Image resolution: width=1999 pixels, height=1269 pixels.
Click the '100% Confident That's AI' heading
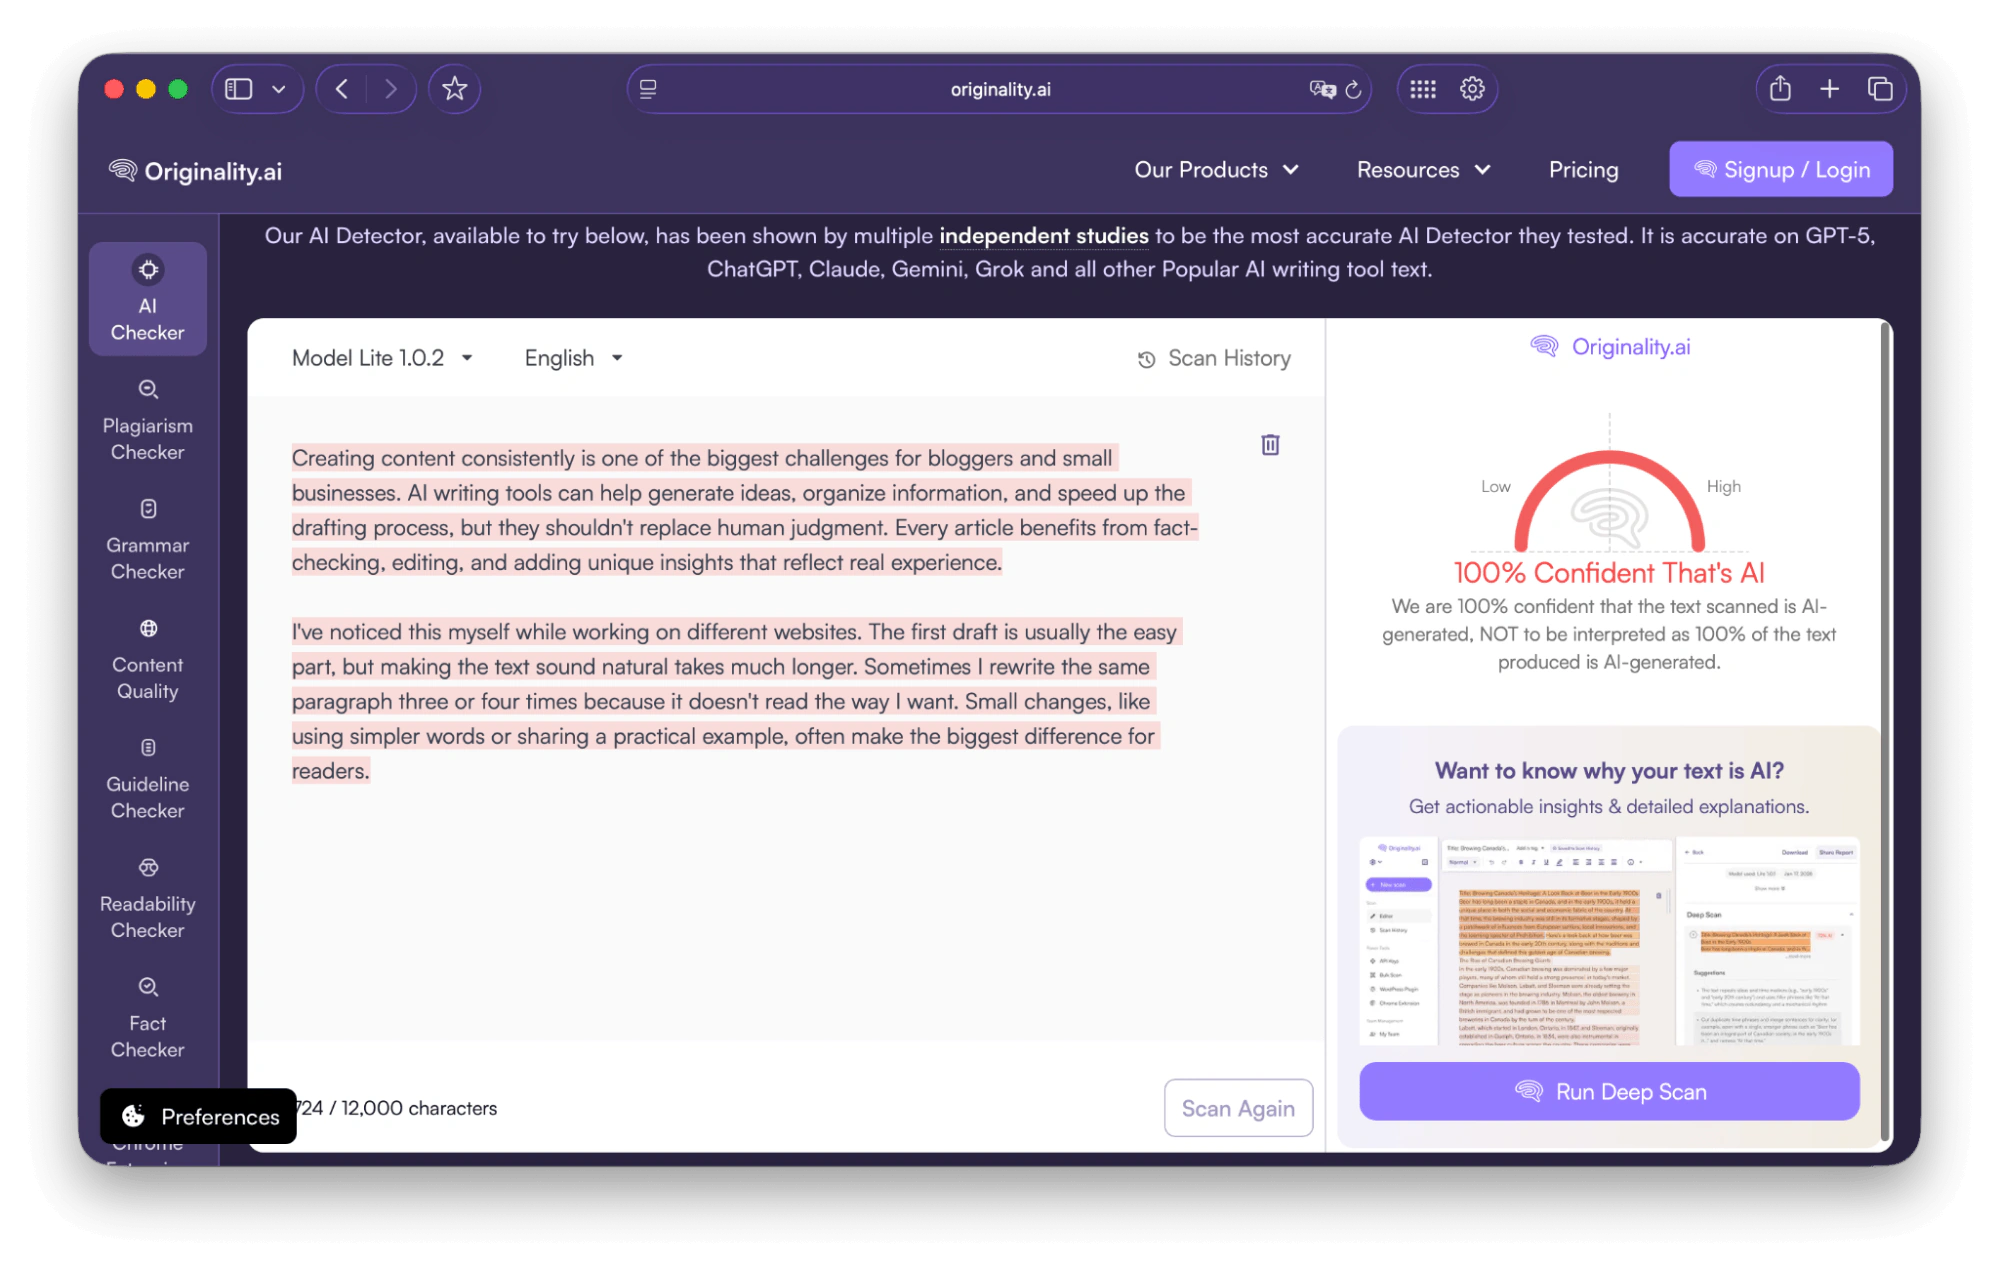(1609, 573)
